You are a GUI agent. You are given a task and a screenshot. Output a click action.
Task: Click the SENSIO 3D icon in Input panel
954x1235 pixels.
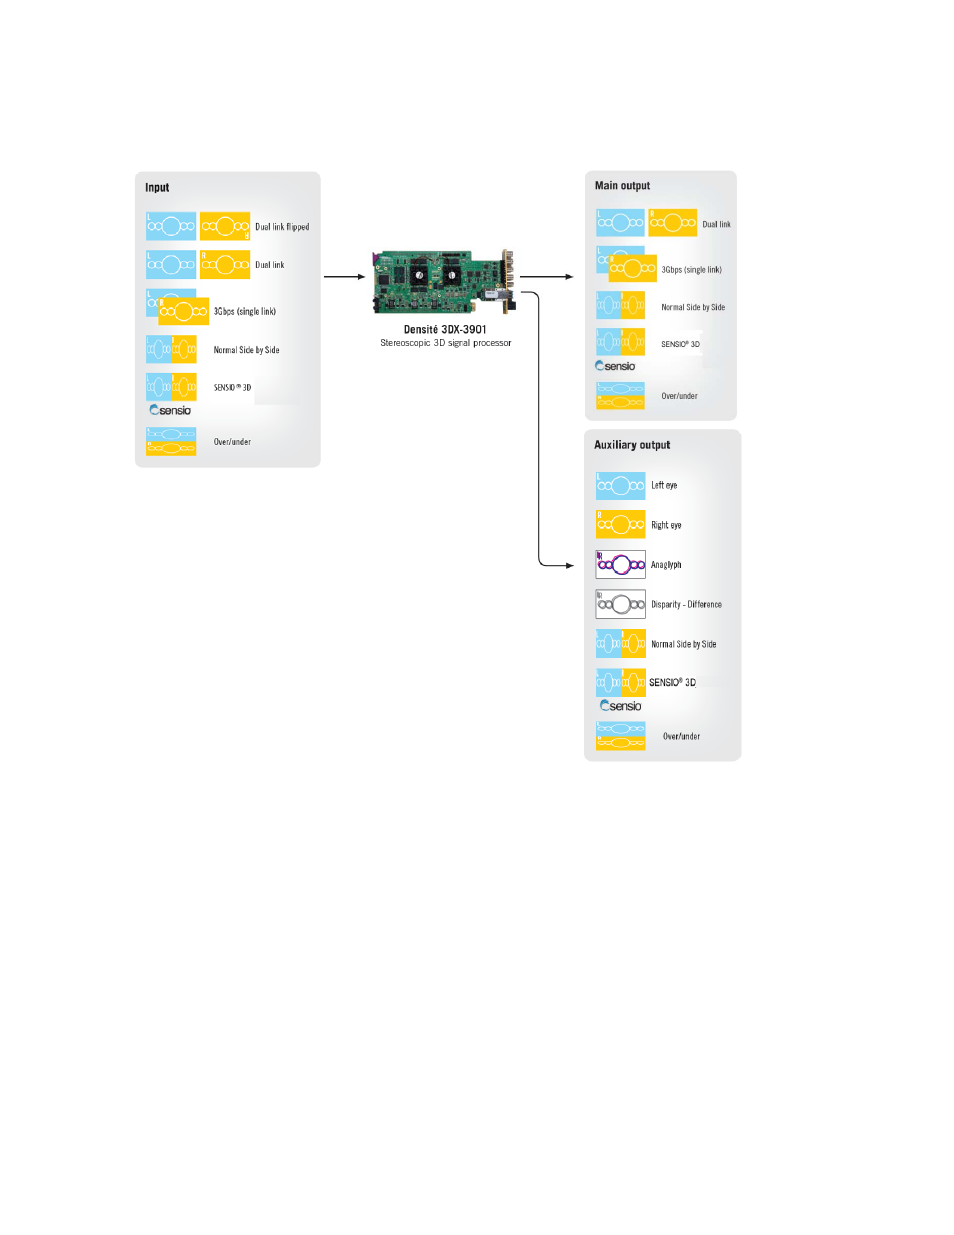tap(171, 386)
